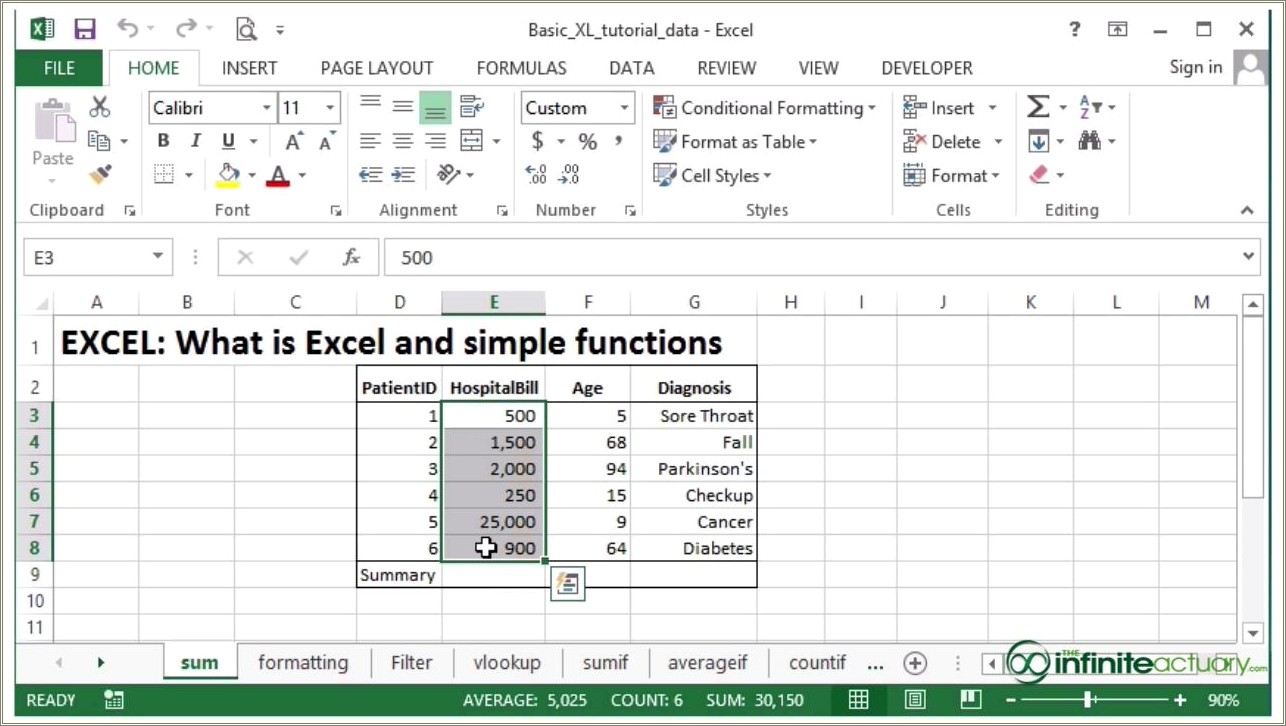Image resolution: width=1286 pixels, height=726 pixels.
Task: Toggle Align Right horizontal alignment
Action: pyautogui.click(x=435, y=141)
